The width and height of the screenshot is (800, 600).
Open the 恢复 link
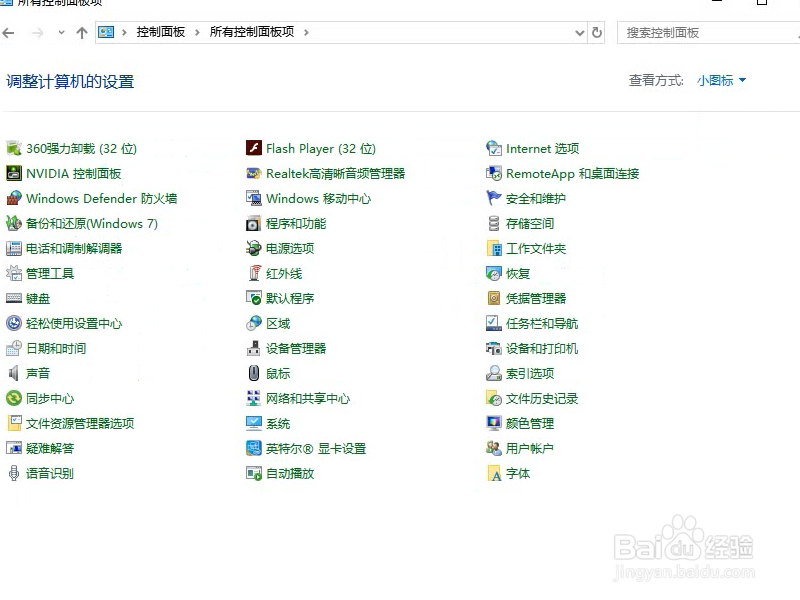pos(518,273)
